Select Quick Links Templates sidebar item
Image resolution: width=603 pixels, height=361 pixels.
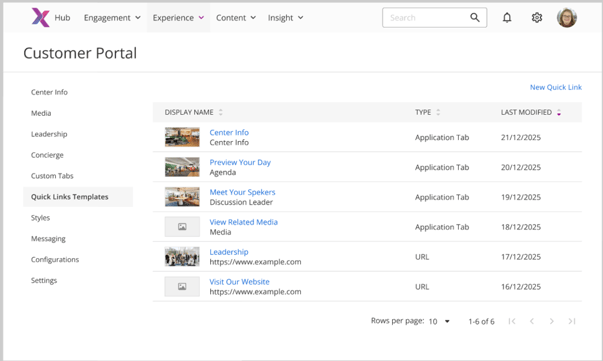tap(78, 197)
